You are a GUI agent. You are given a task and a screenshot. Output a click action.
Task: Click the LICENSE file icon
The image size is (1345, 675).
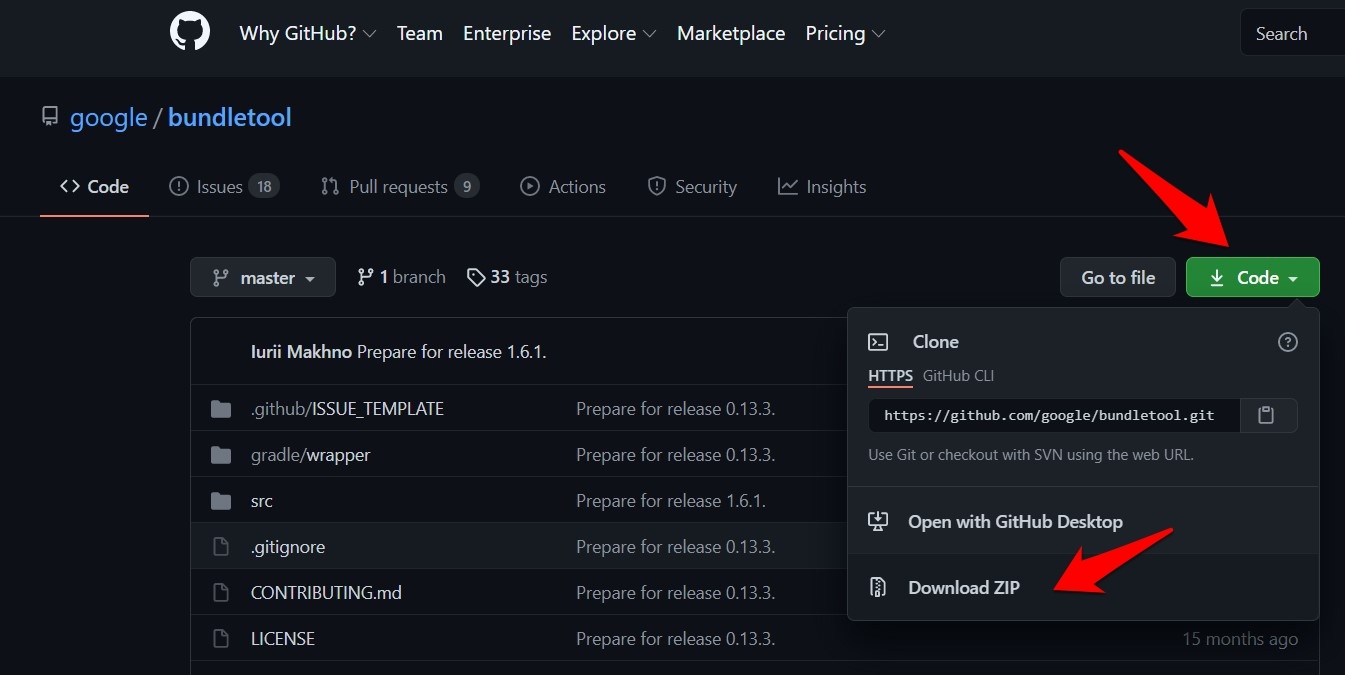[x=221, y=639]
